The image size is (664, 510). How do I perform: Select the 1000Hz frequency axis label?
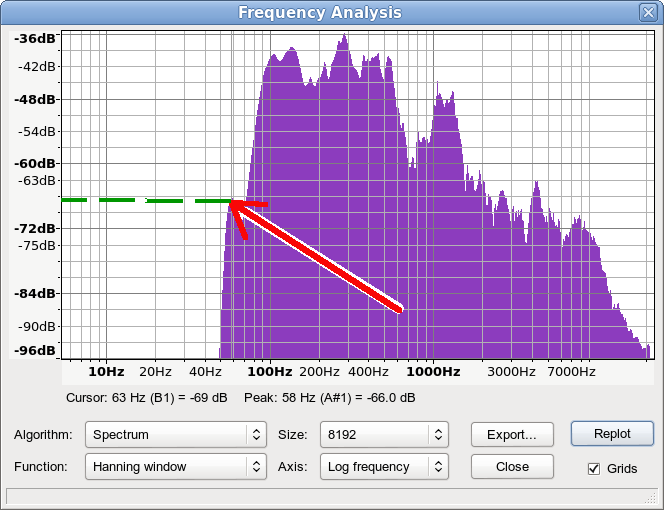click(431, 371)
